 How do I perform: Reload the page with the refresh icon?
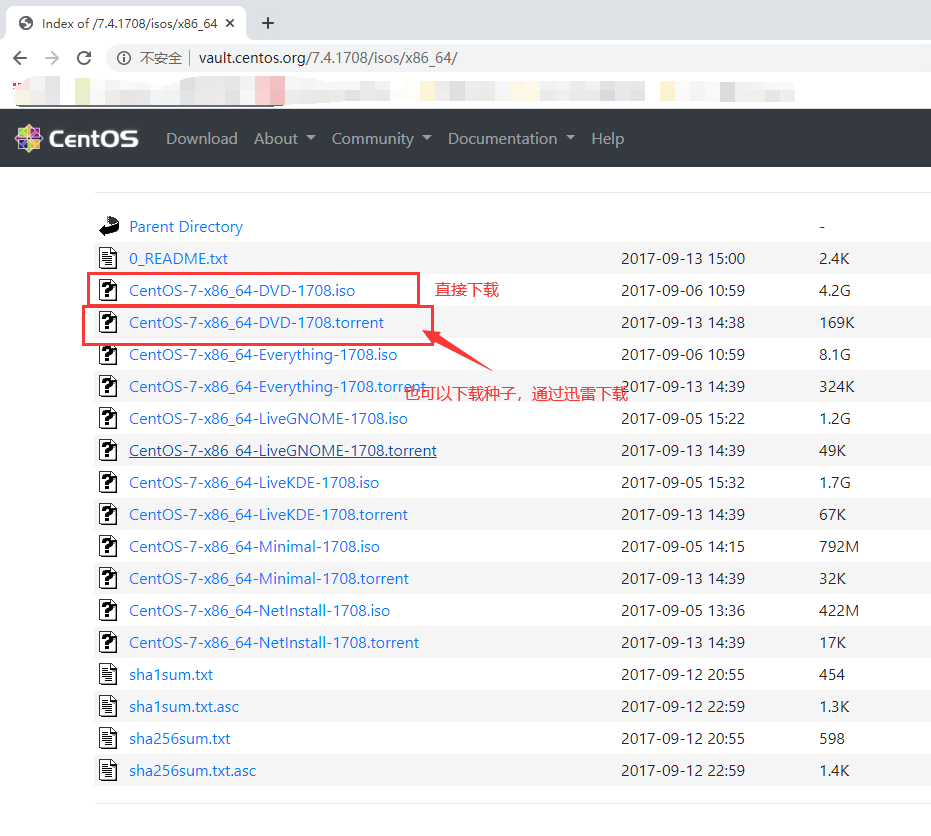point(84,58)
